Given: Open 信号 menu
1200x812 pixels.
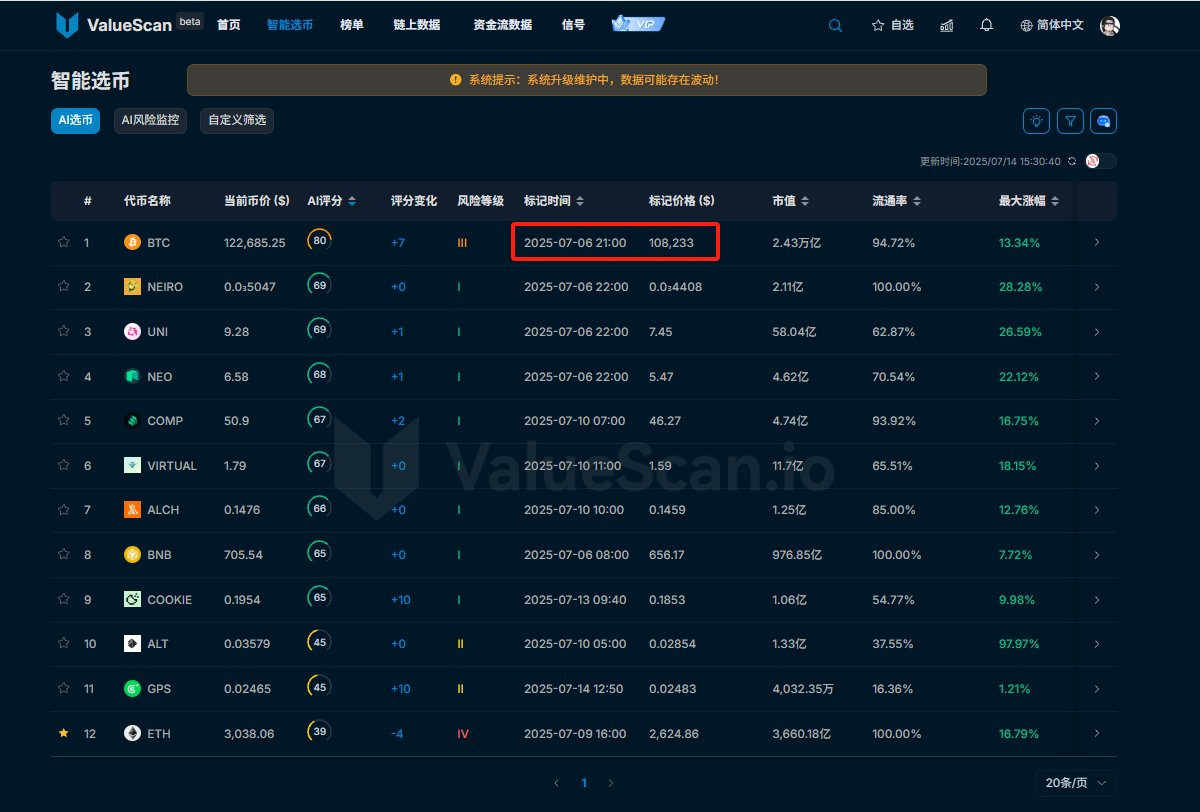Looking at the screenshot, I should click(x=574, y=25).
